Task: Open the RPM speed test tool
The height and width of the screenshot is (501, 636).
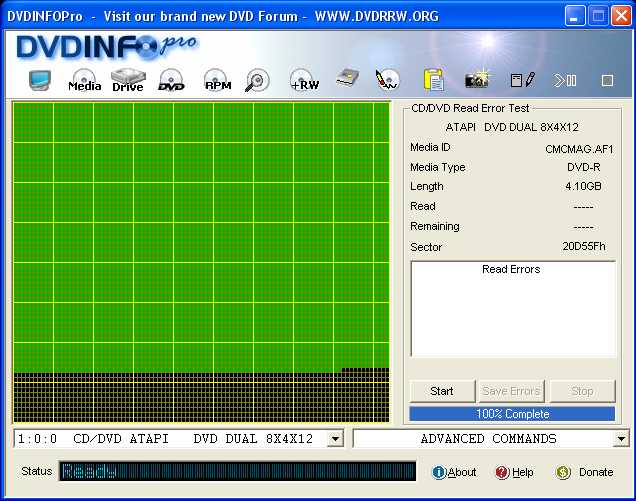Action: click(218, 80)
